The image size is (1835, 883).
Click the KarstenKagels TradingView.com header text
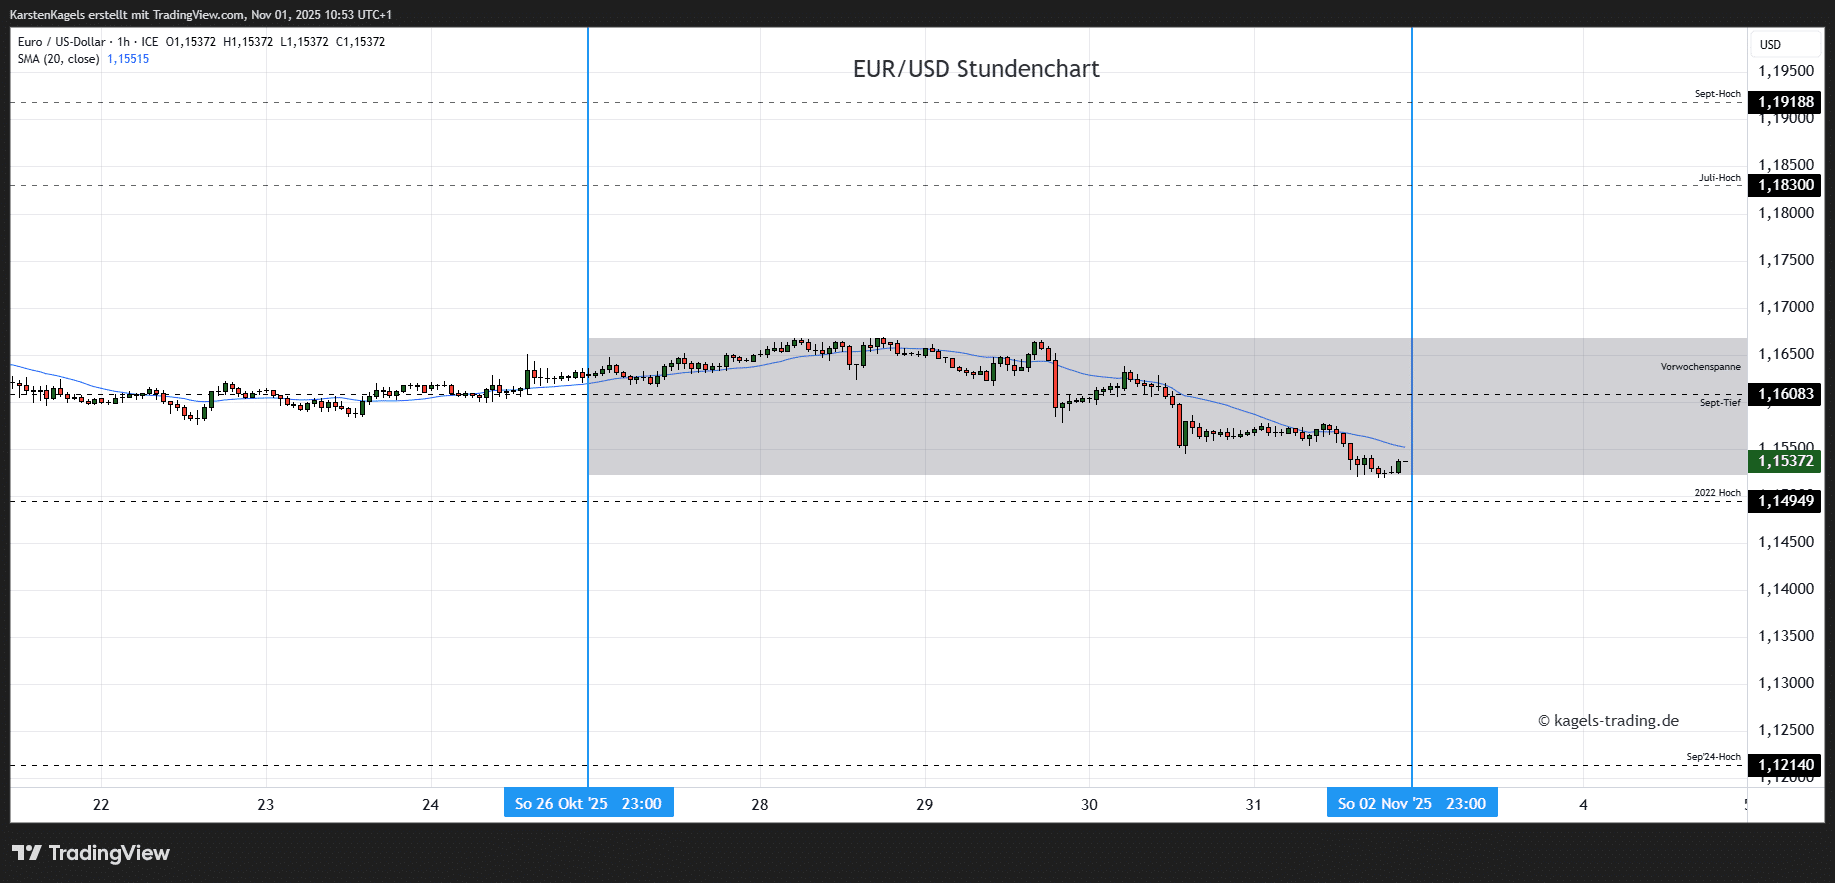pos(200,15)
